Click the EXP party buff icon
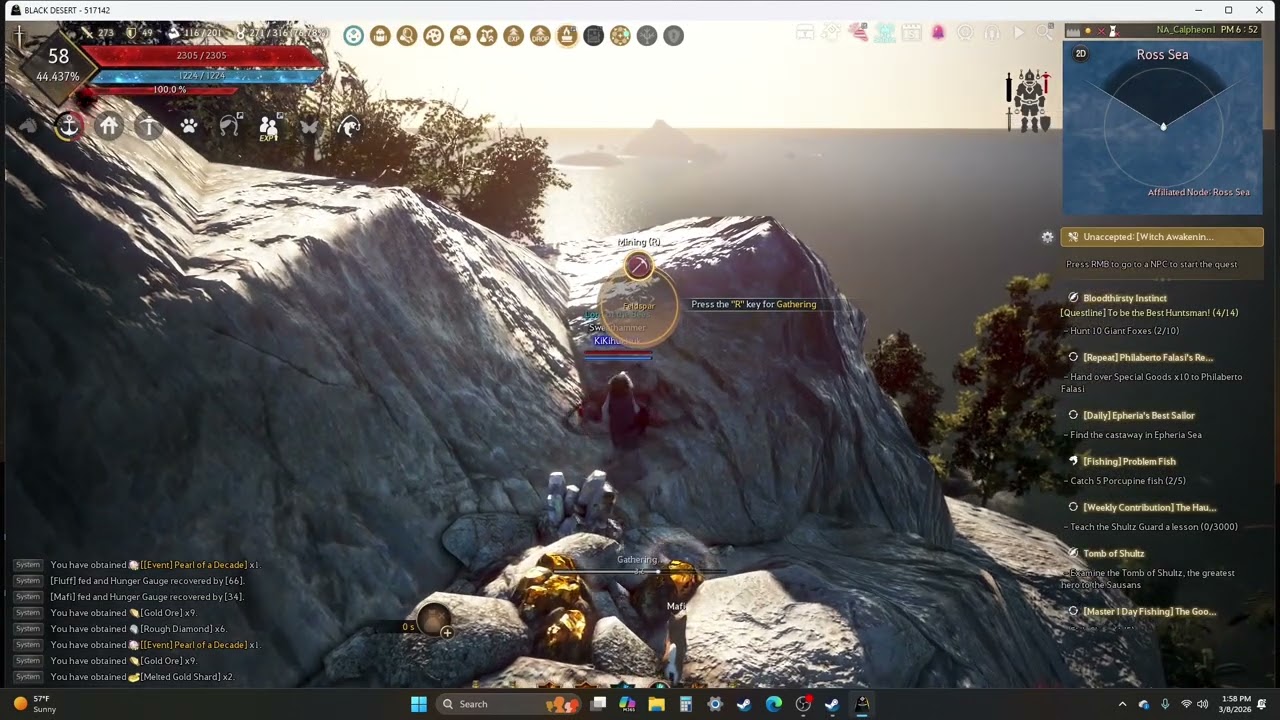Screen dimensions: 1280x720 (x=268, y=127)
